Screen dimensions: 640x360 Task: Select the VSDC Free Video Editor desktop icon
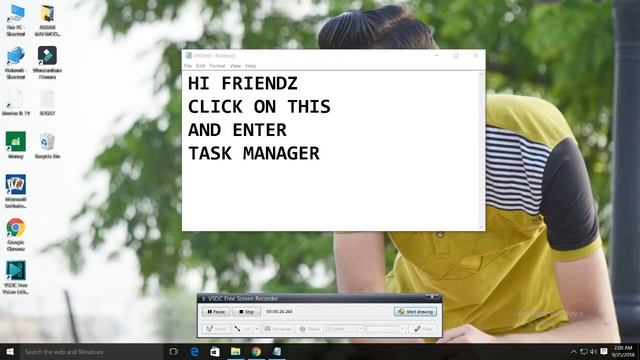[x=16, y=278]
